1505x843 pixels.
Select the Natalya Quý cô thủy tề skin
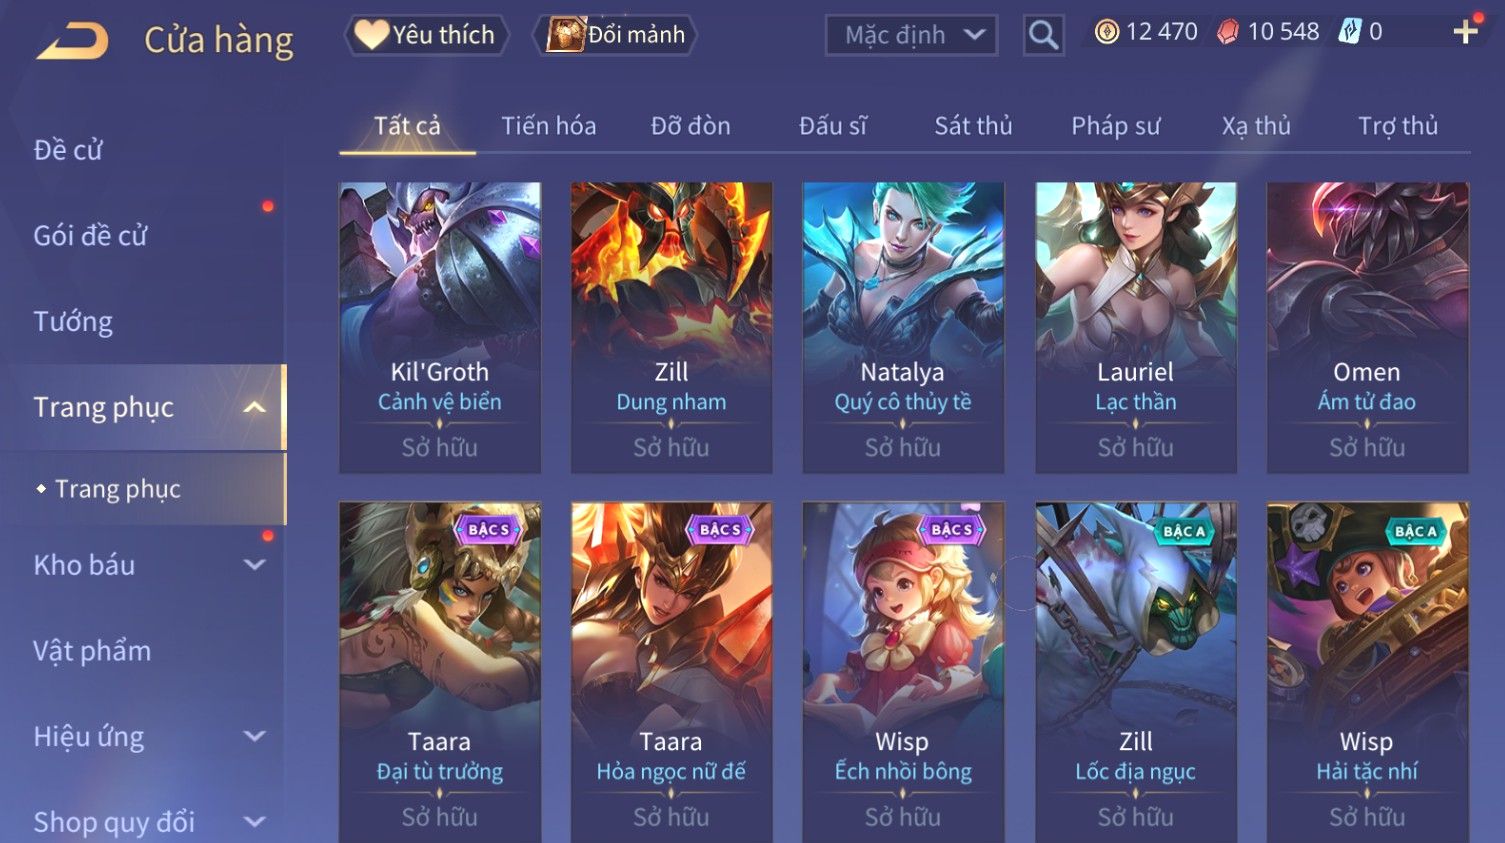[903, 327]
